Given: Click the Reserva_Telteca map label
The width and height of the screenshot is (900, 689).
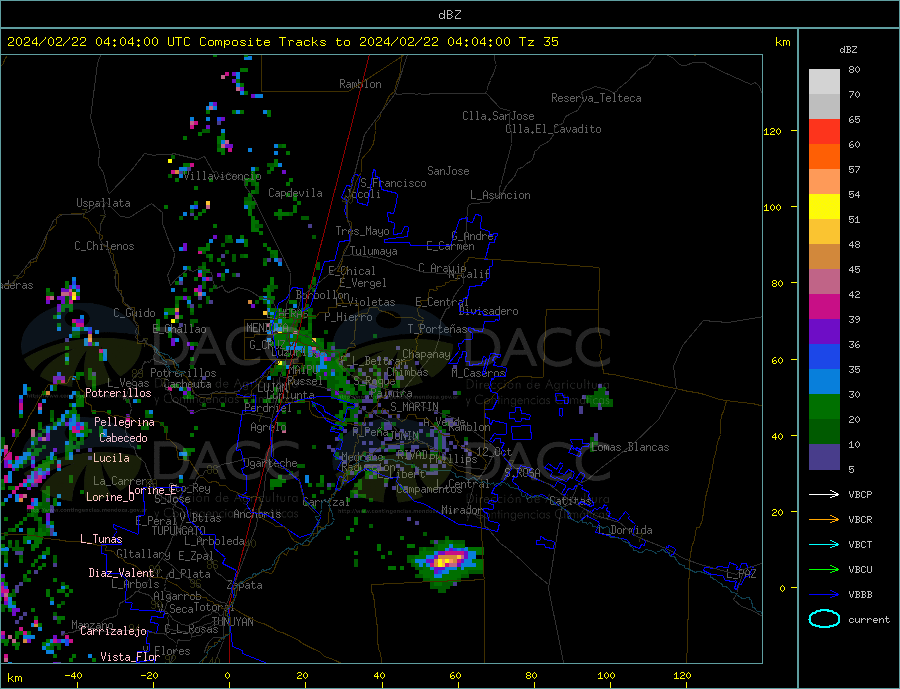Looking at the screenshot, I should click(596, 98).
